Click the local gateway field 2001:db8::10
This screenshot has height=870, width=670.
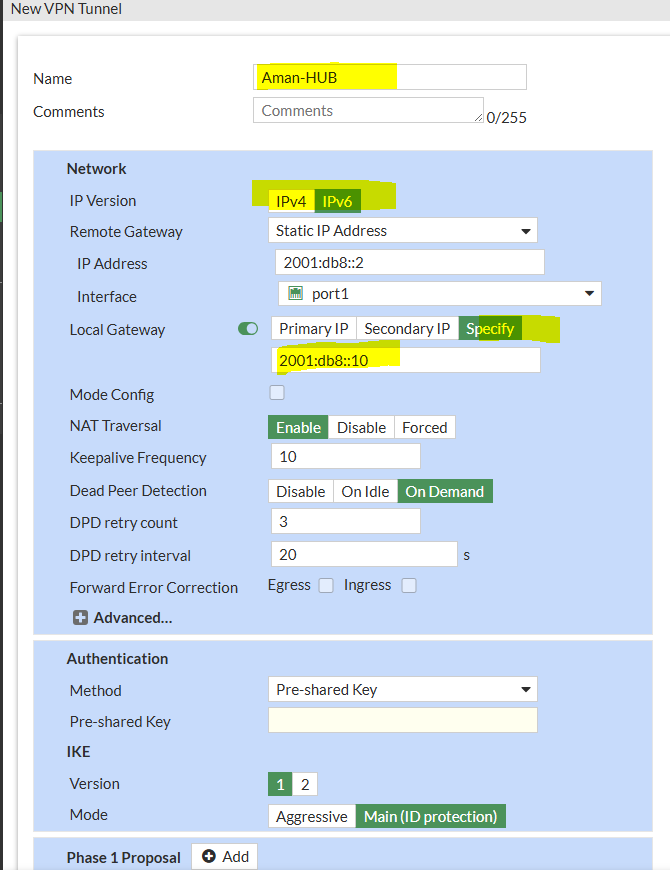[406, 360]
